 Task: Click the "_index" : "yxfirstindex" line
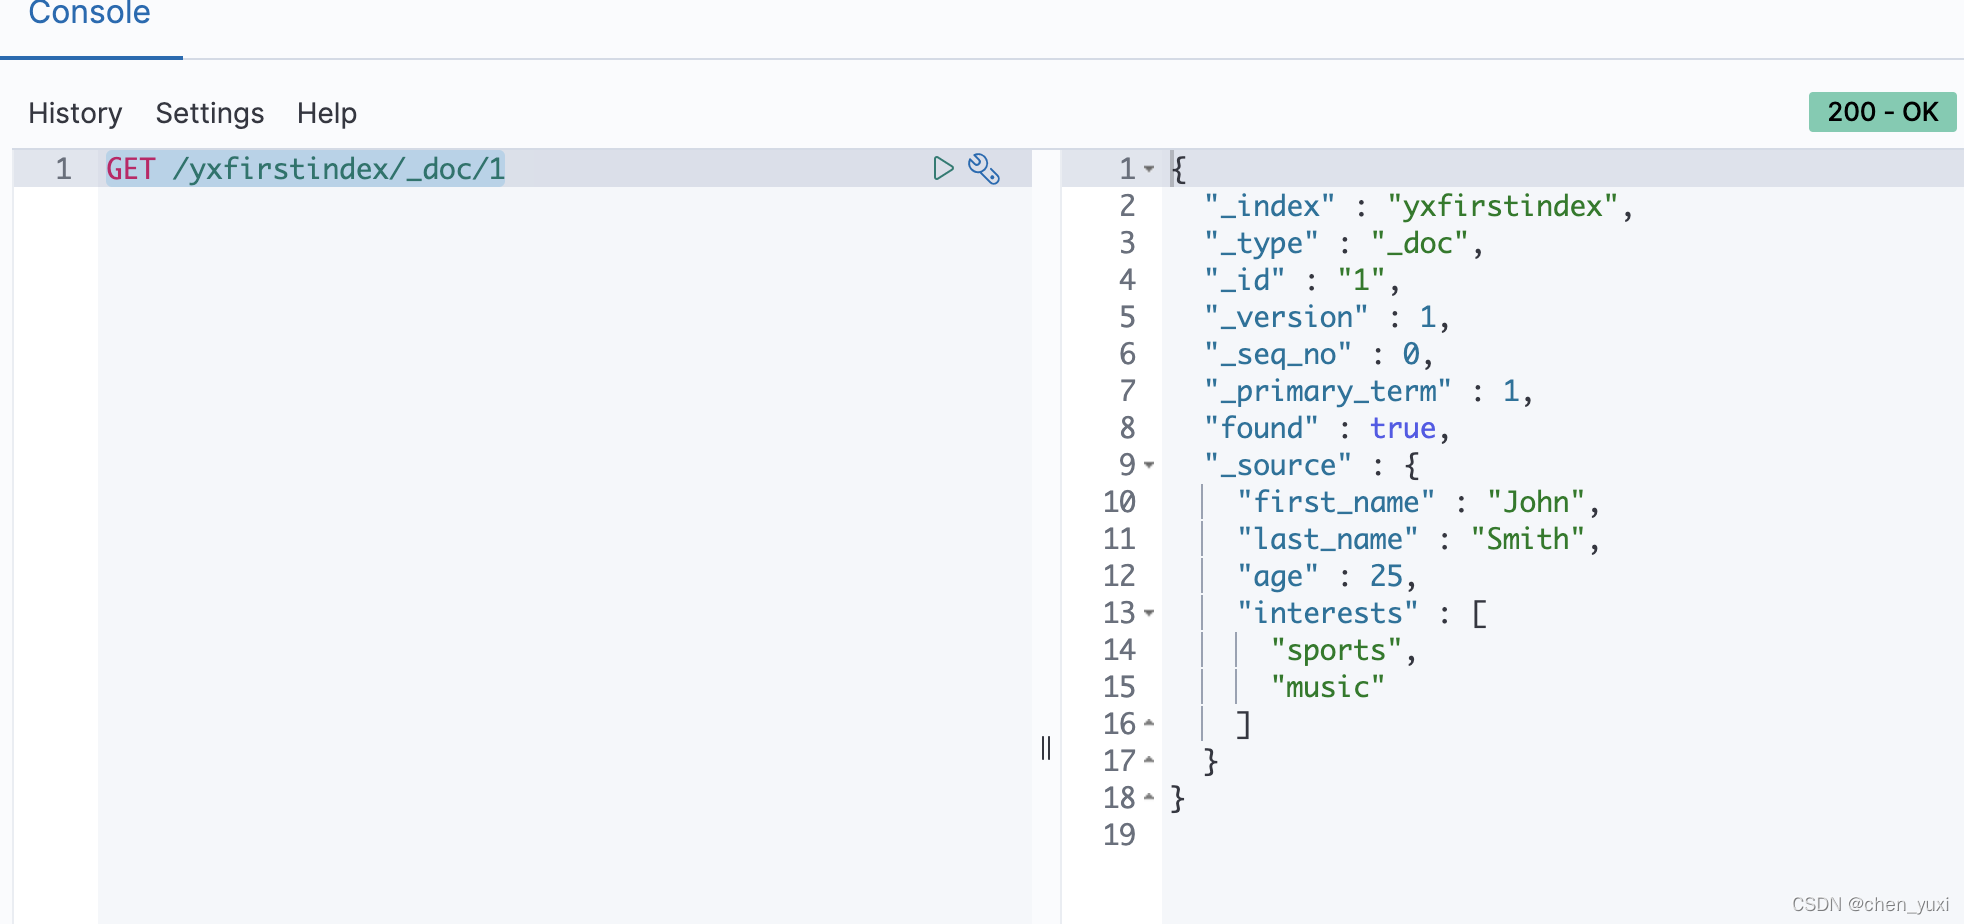click(1418, 206)
